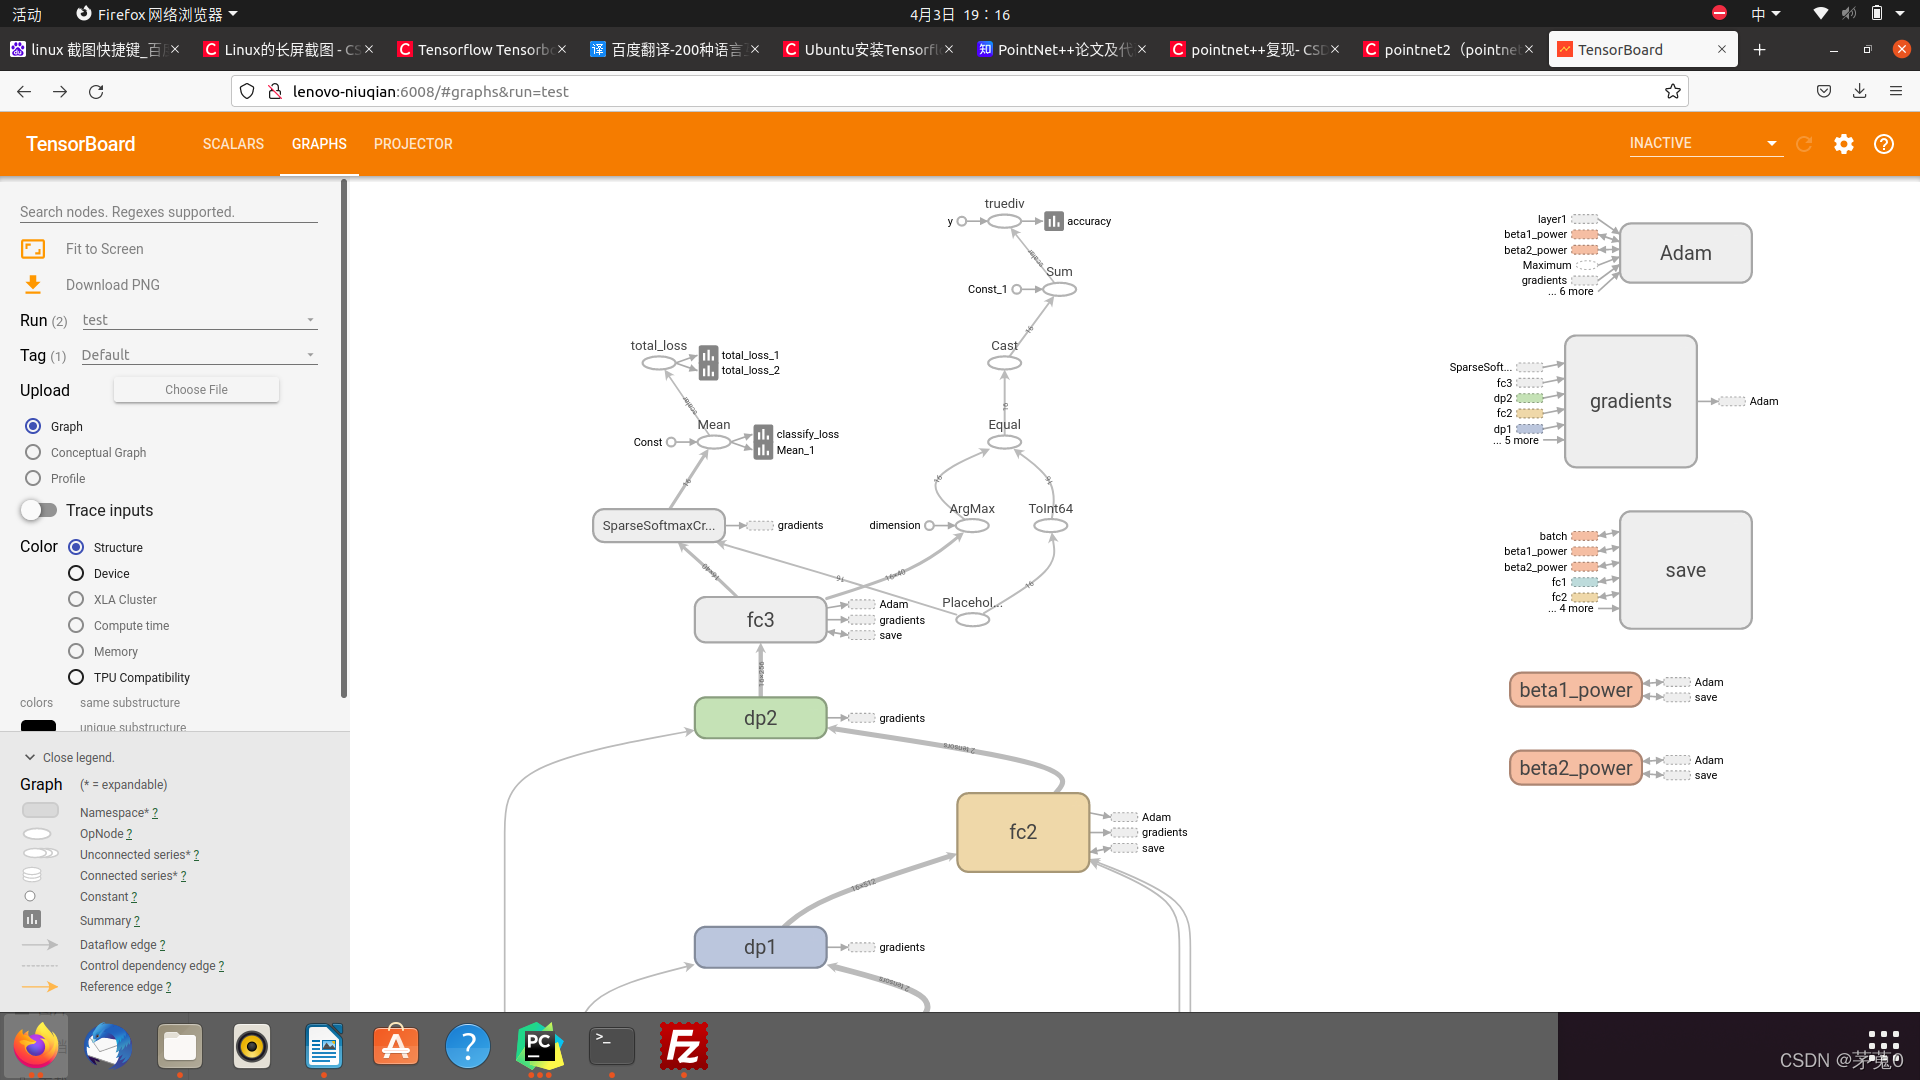Click the browser URL address bar
The height and width of the screenshot is (1080, 1920).
coord(960,91)
